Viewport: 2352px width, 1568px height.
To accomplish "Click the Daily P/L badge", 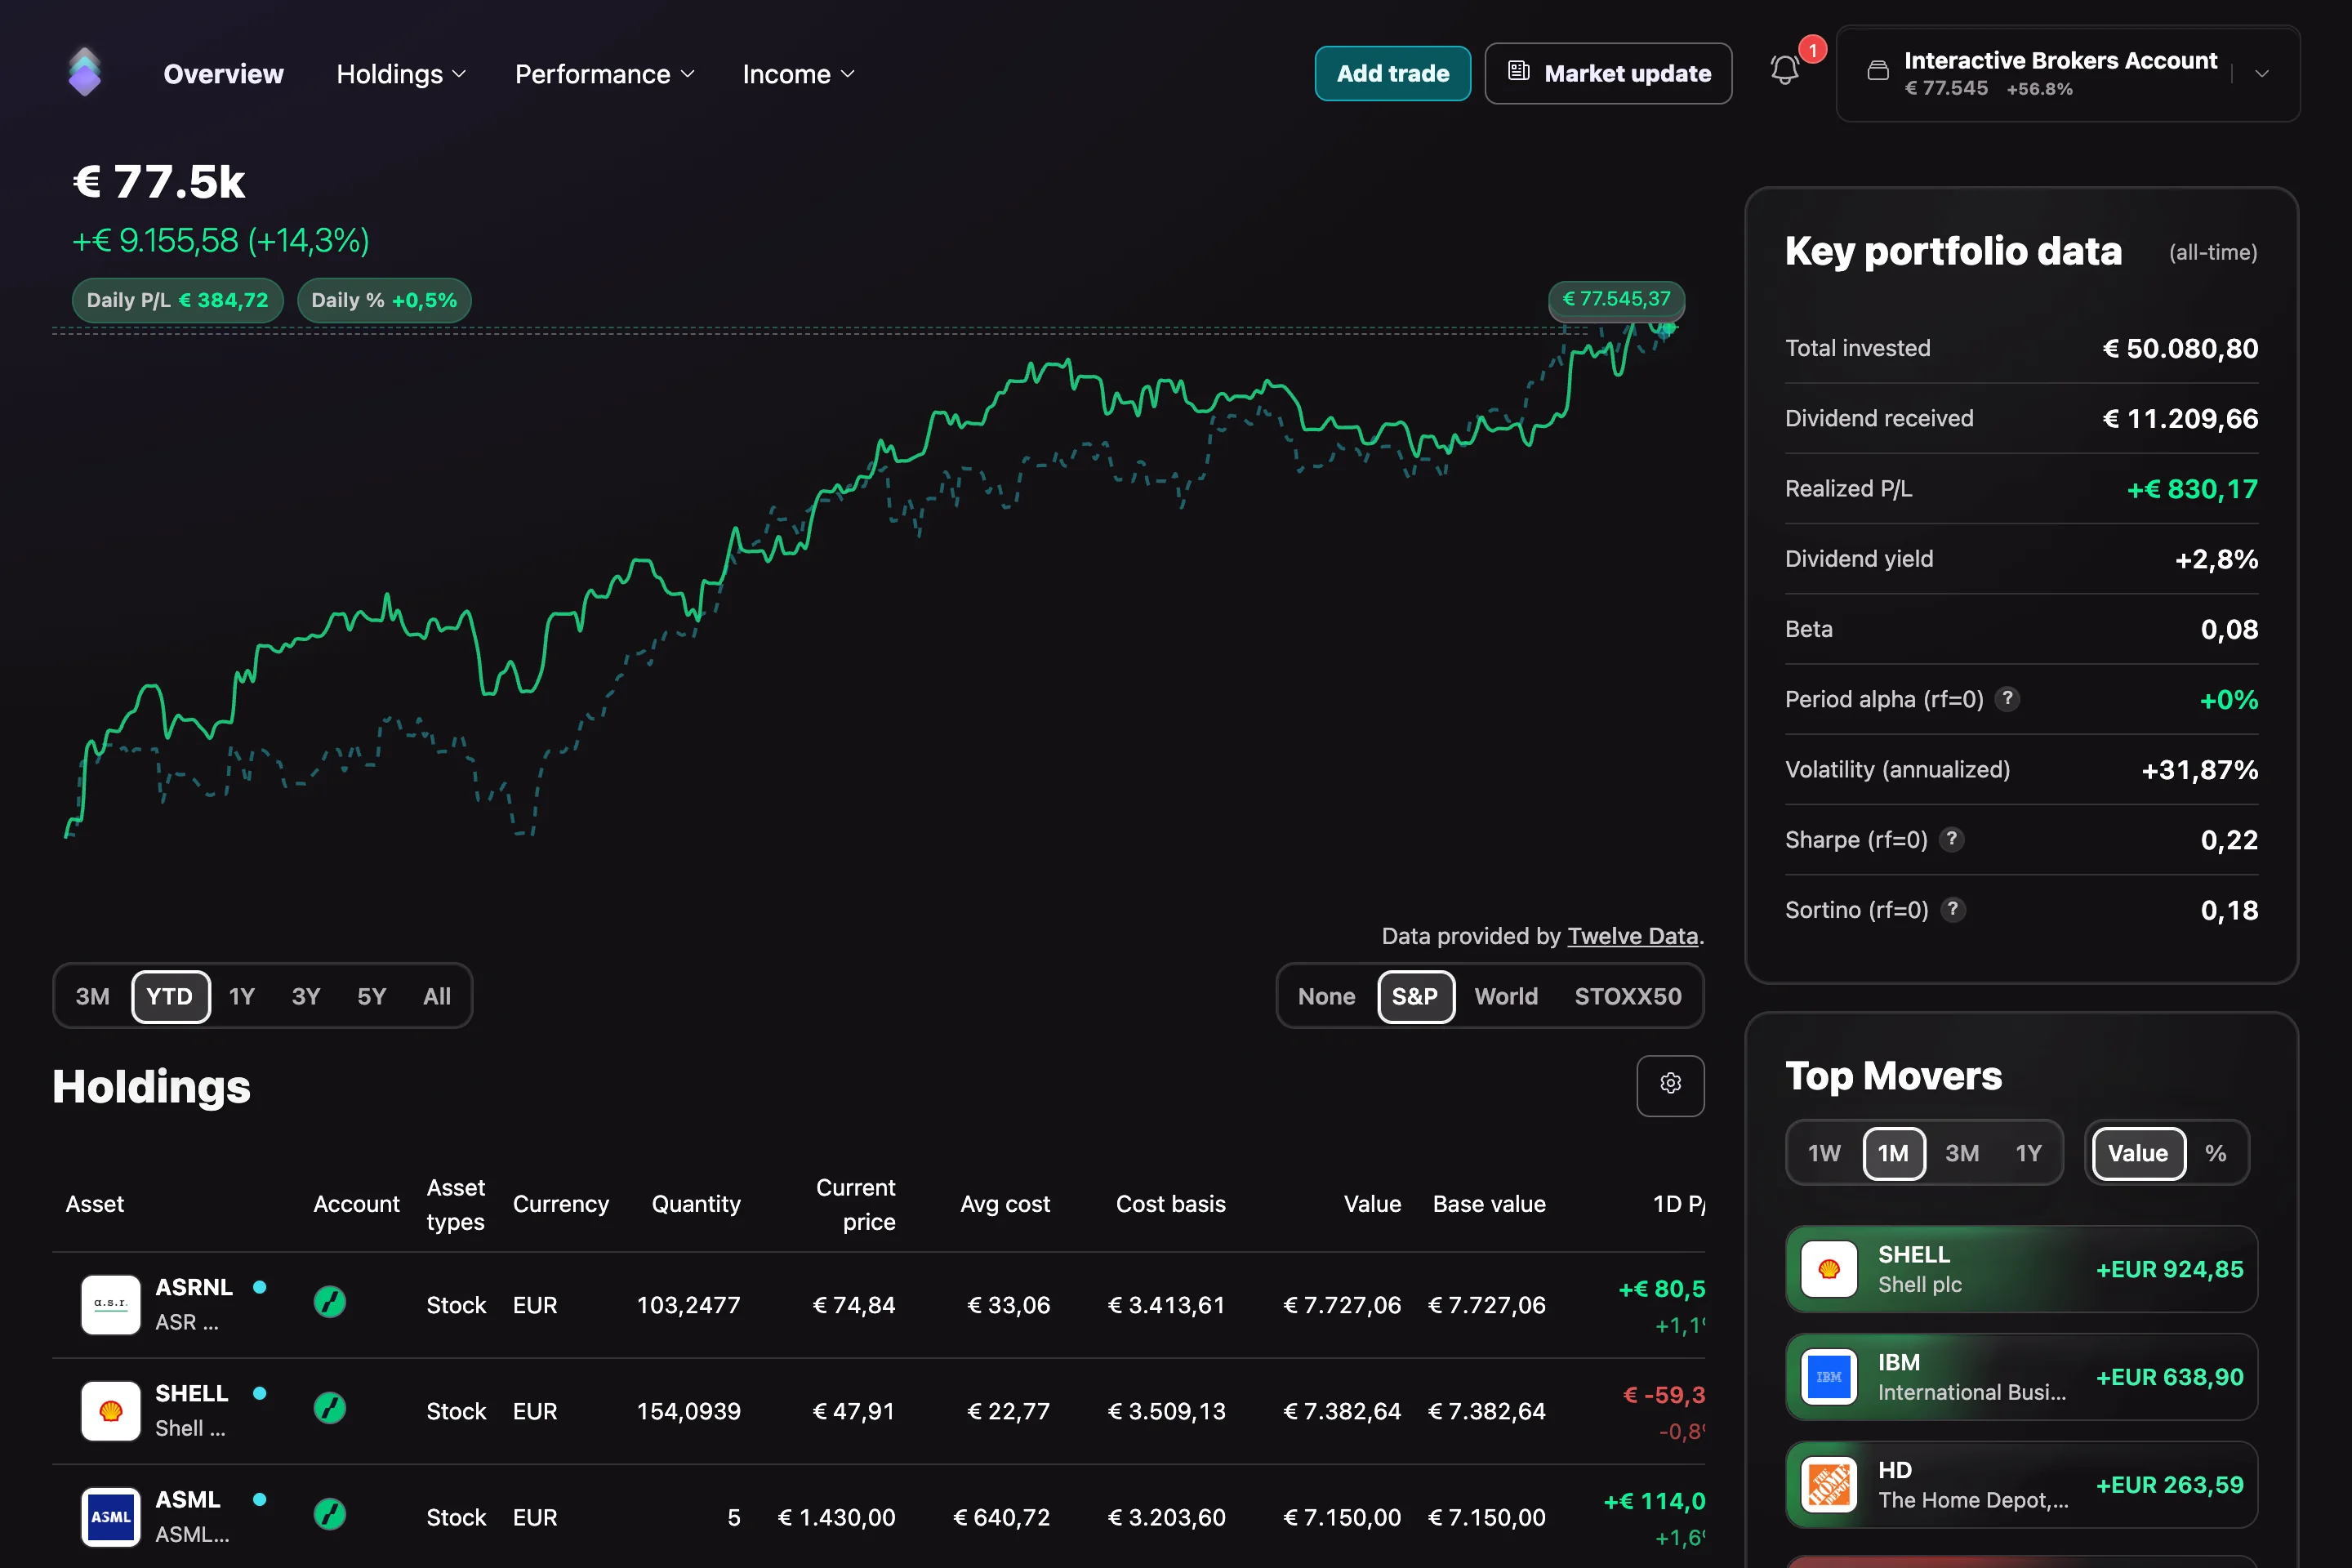I will coord(177,300).
